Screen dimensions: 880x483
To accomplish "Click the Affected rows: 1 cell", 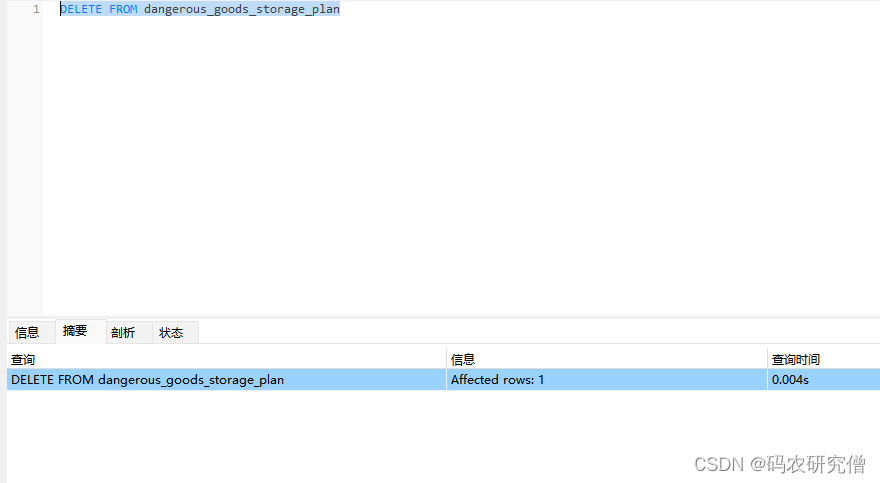I will pos(497,380).
